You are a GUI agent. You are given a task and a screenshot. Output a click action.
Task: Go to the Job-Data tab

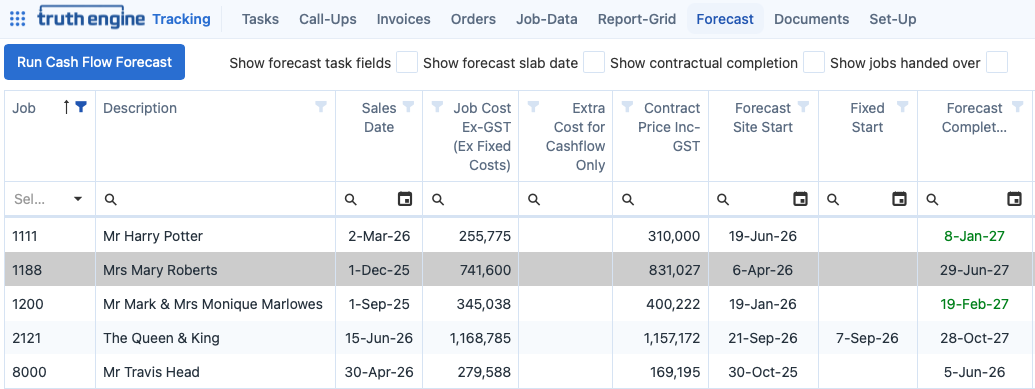pyautogui.click(x=547, y=19)
